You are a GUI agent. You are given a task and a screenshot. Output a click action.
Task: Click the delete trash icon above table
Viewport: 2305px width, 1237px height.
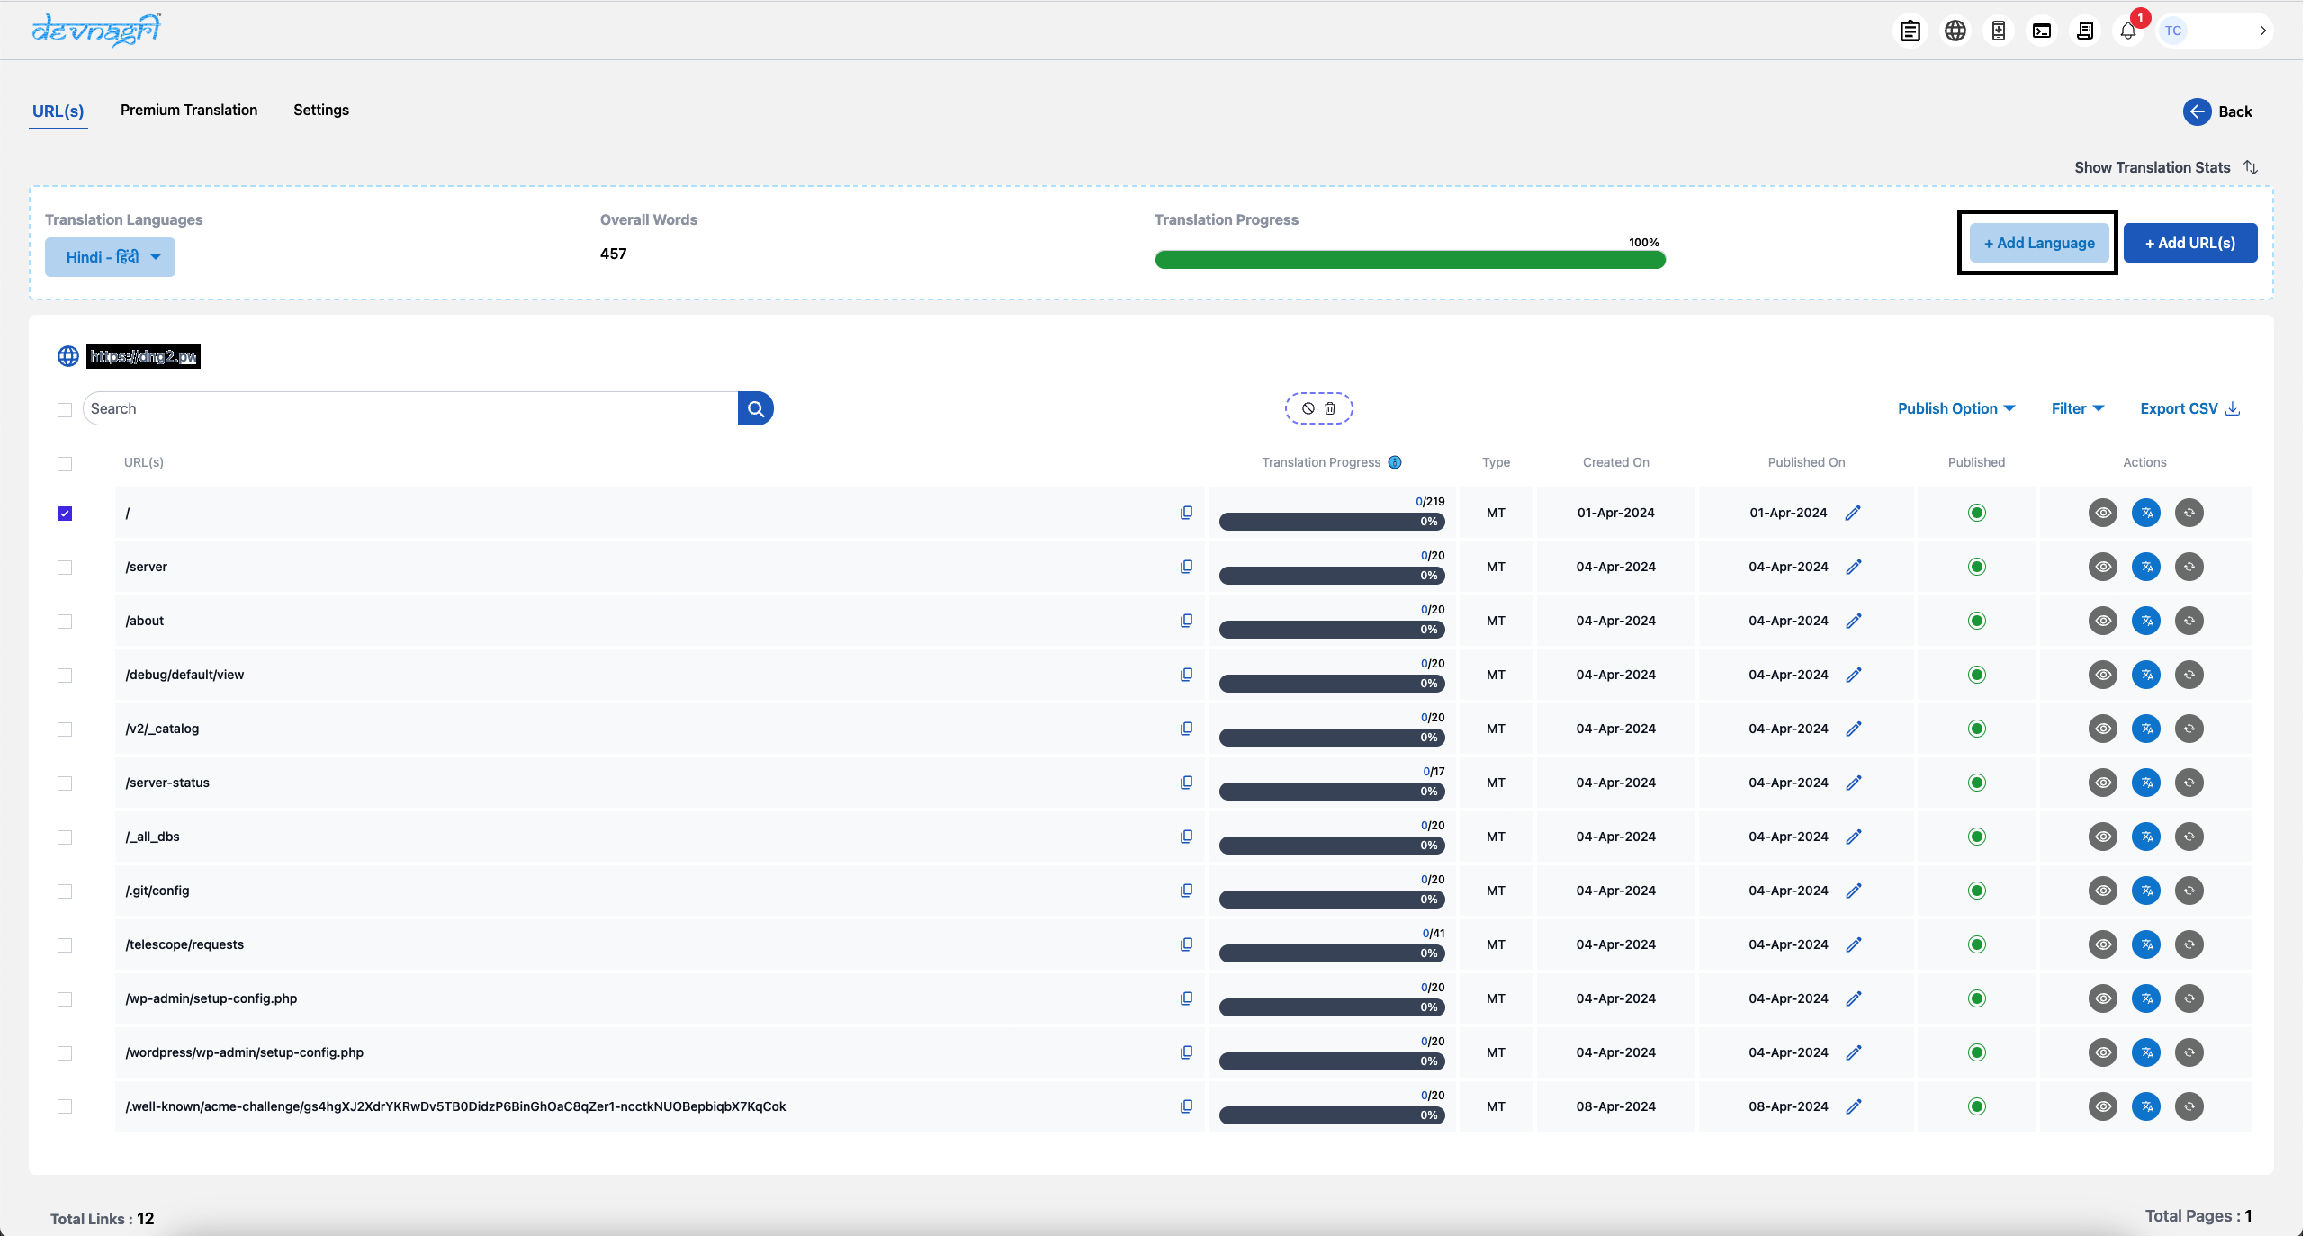tap(1331, 409)
